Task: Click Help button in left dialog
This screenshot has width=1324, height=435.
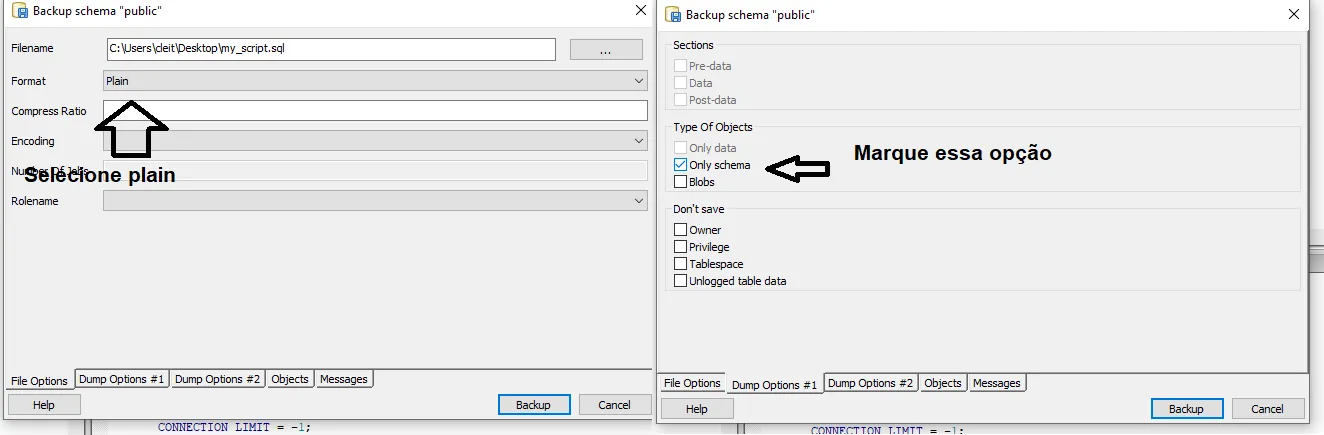Action: (x=44, y=405)
